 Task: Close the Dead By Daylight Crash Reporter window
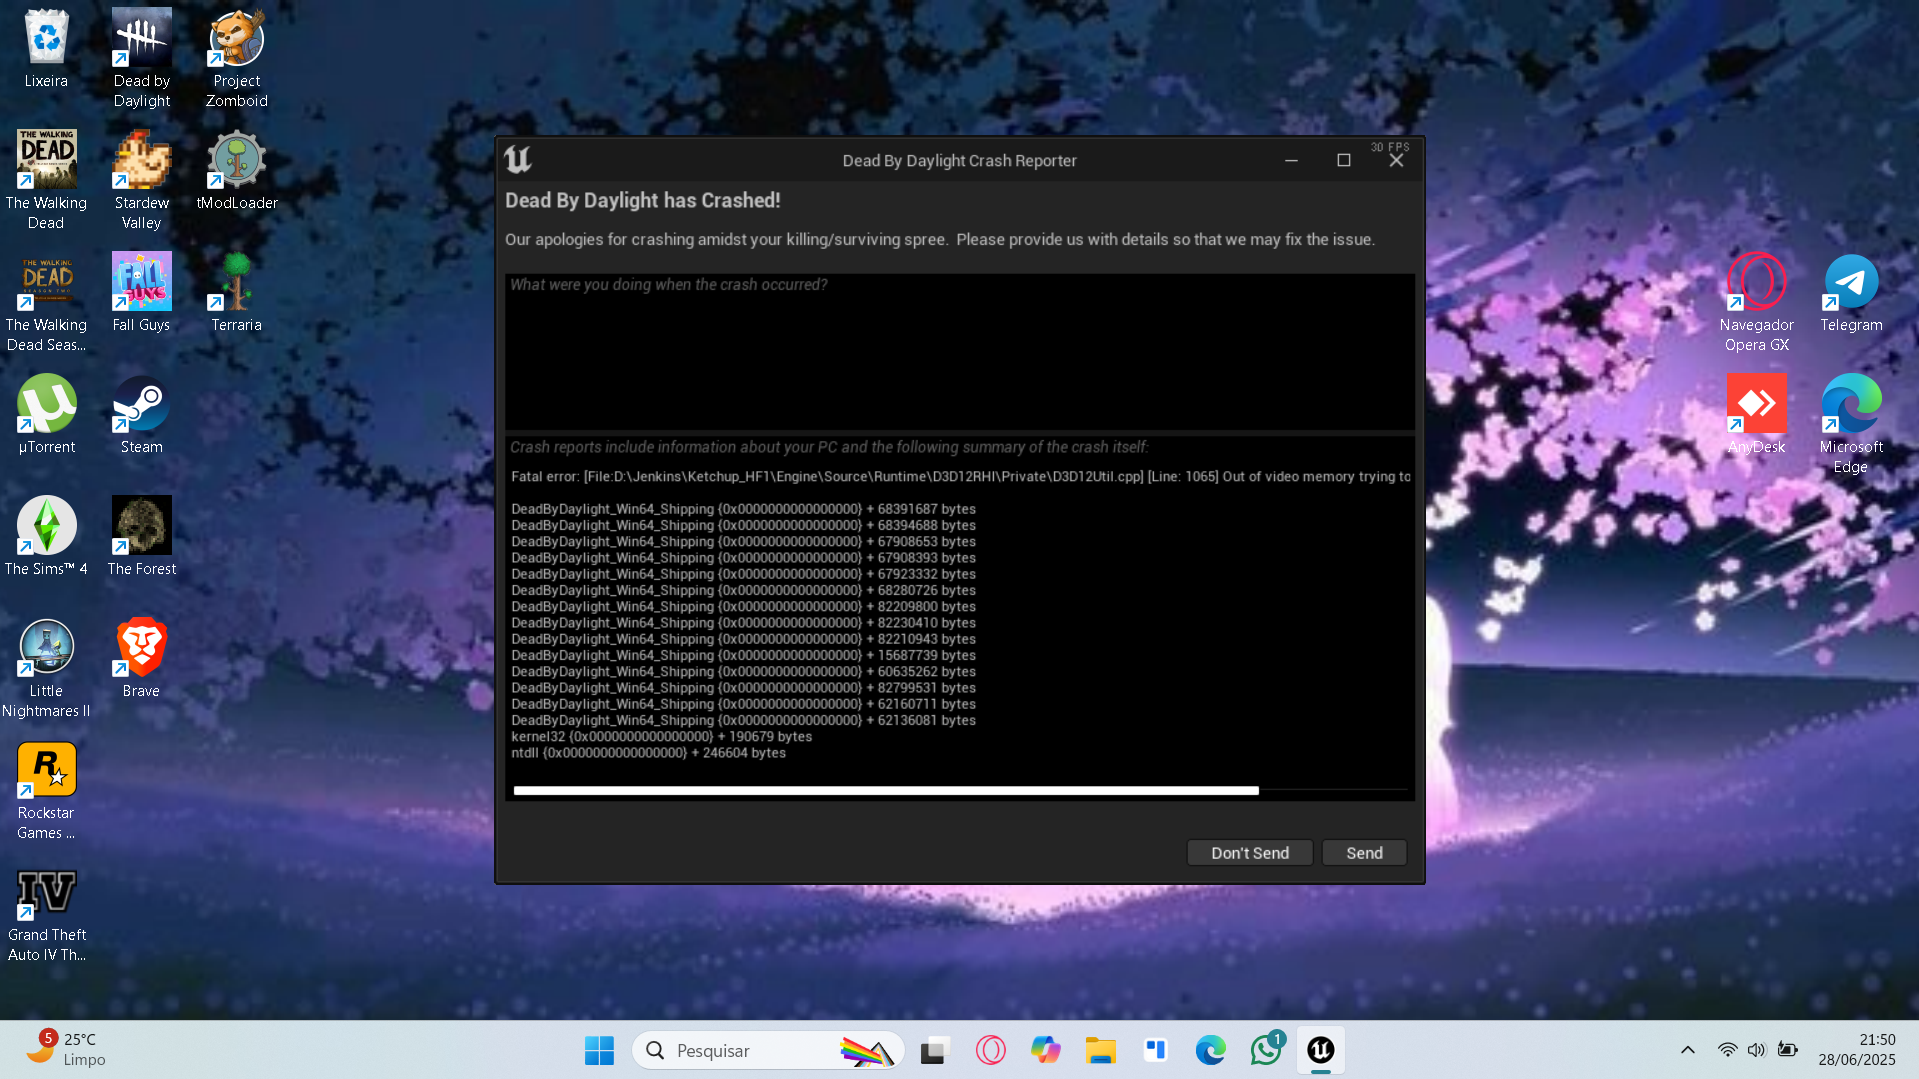[1396, 160]
